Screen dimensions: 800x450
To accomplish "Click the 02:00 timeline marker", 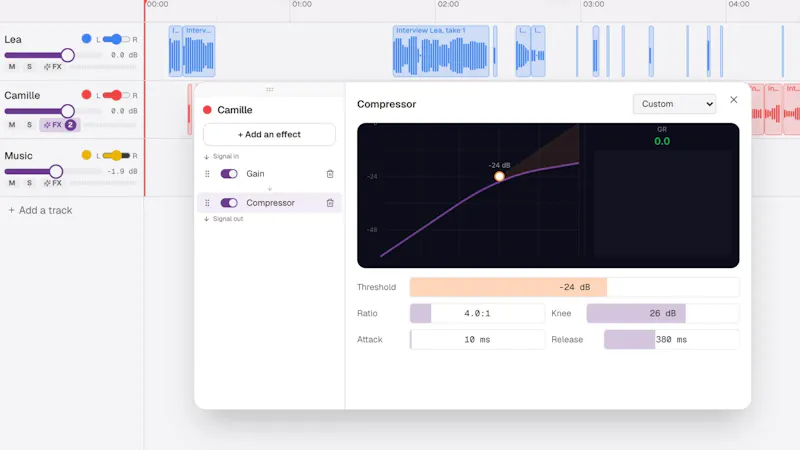I will [448, 4].
